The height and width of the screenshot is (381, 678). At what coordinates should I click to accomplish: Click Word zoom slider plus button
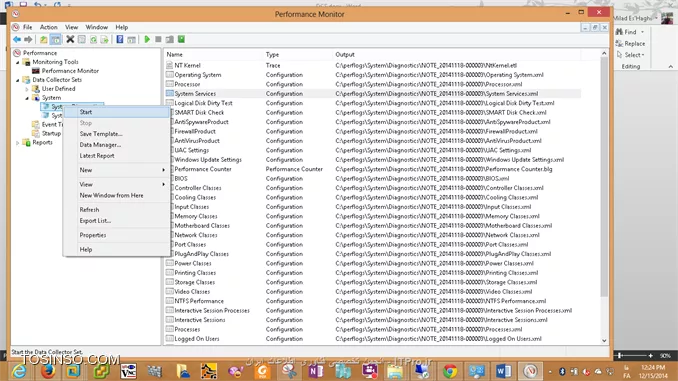tap(650, 355)
